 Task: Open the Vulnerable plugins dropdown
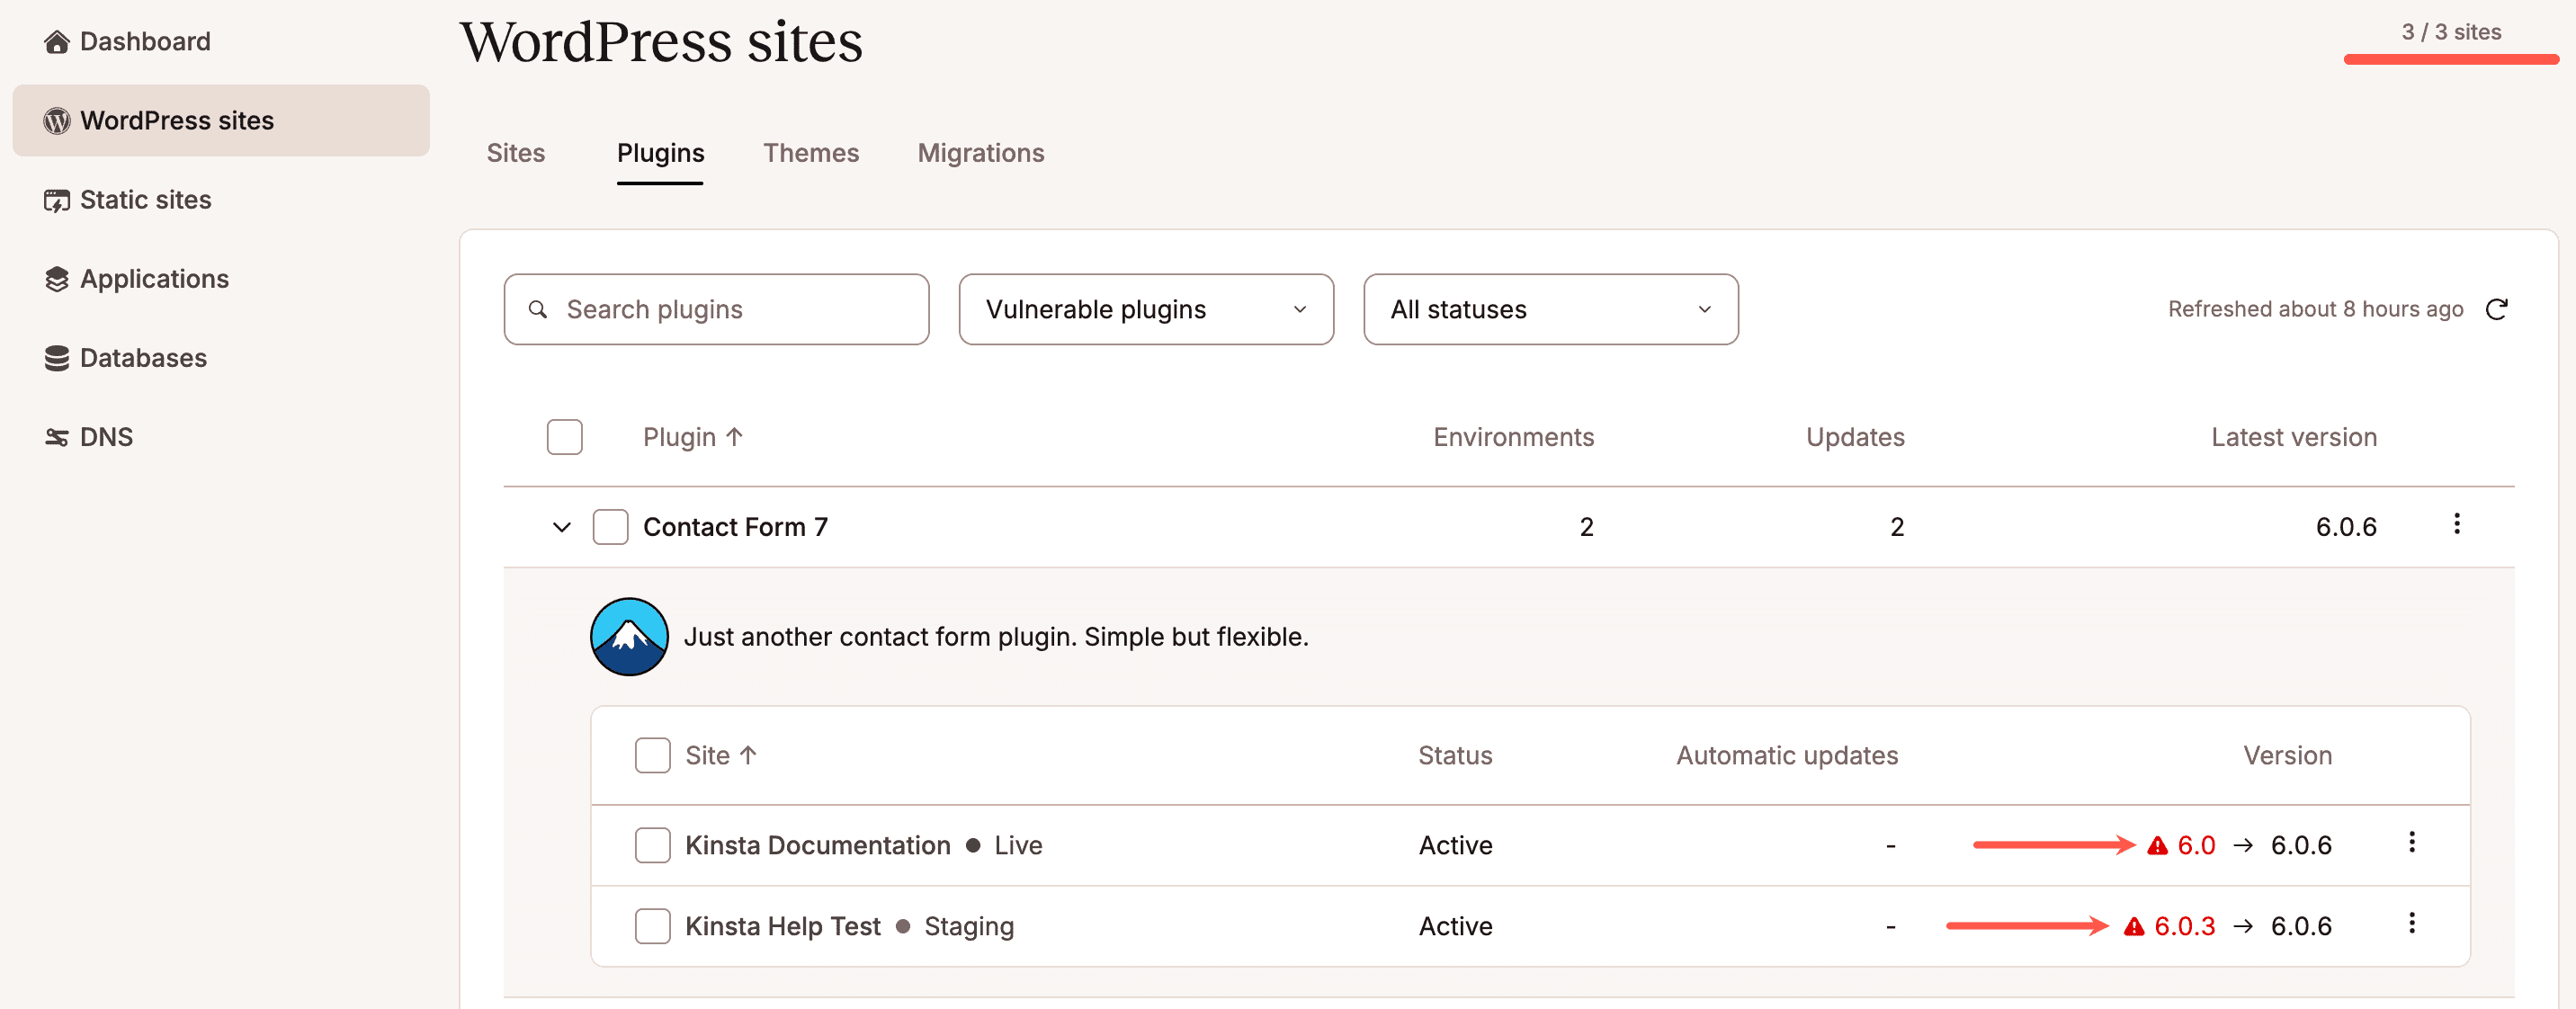pos(1146,309)
